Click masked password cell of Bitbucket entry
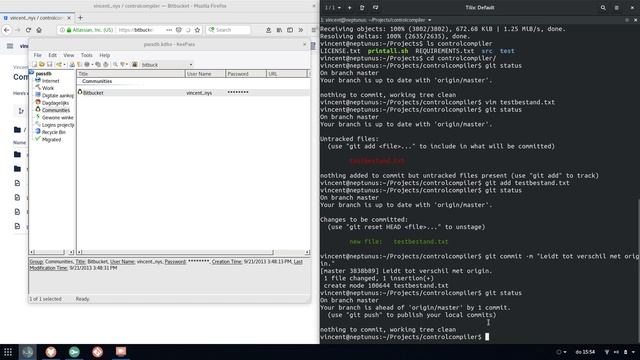Screen dimensions: 640x360 point(238,93)
